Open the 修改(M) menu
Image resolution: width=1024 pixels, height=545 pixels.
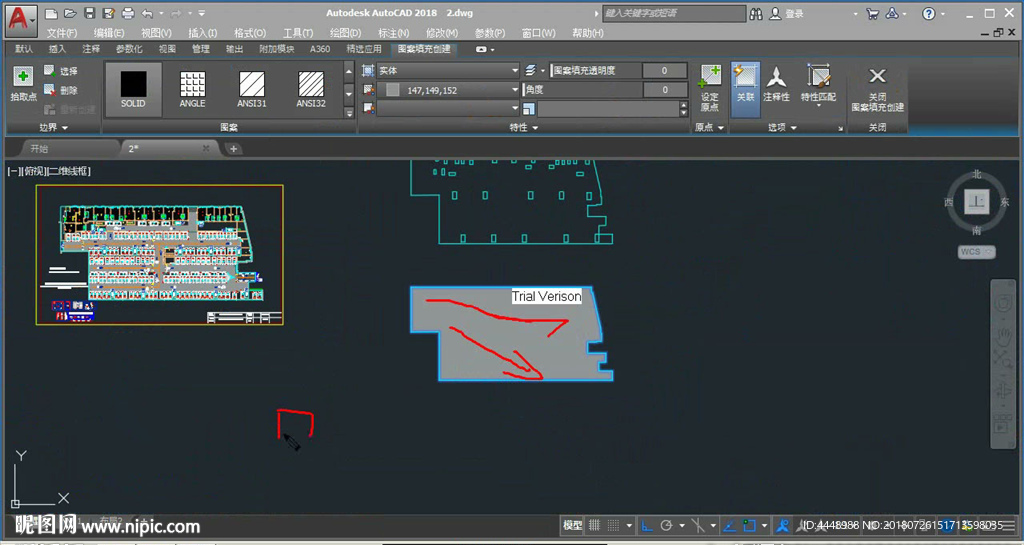pos(441,33)
